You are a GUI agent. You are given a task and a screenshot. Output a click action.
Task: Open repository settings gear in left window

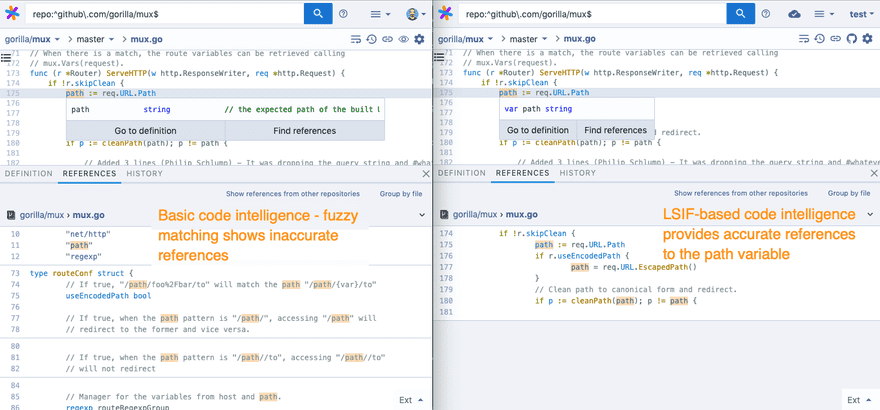(x=419, y=39)
